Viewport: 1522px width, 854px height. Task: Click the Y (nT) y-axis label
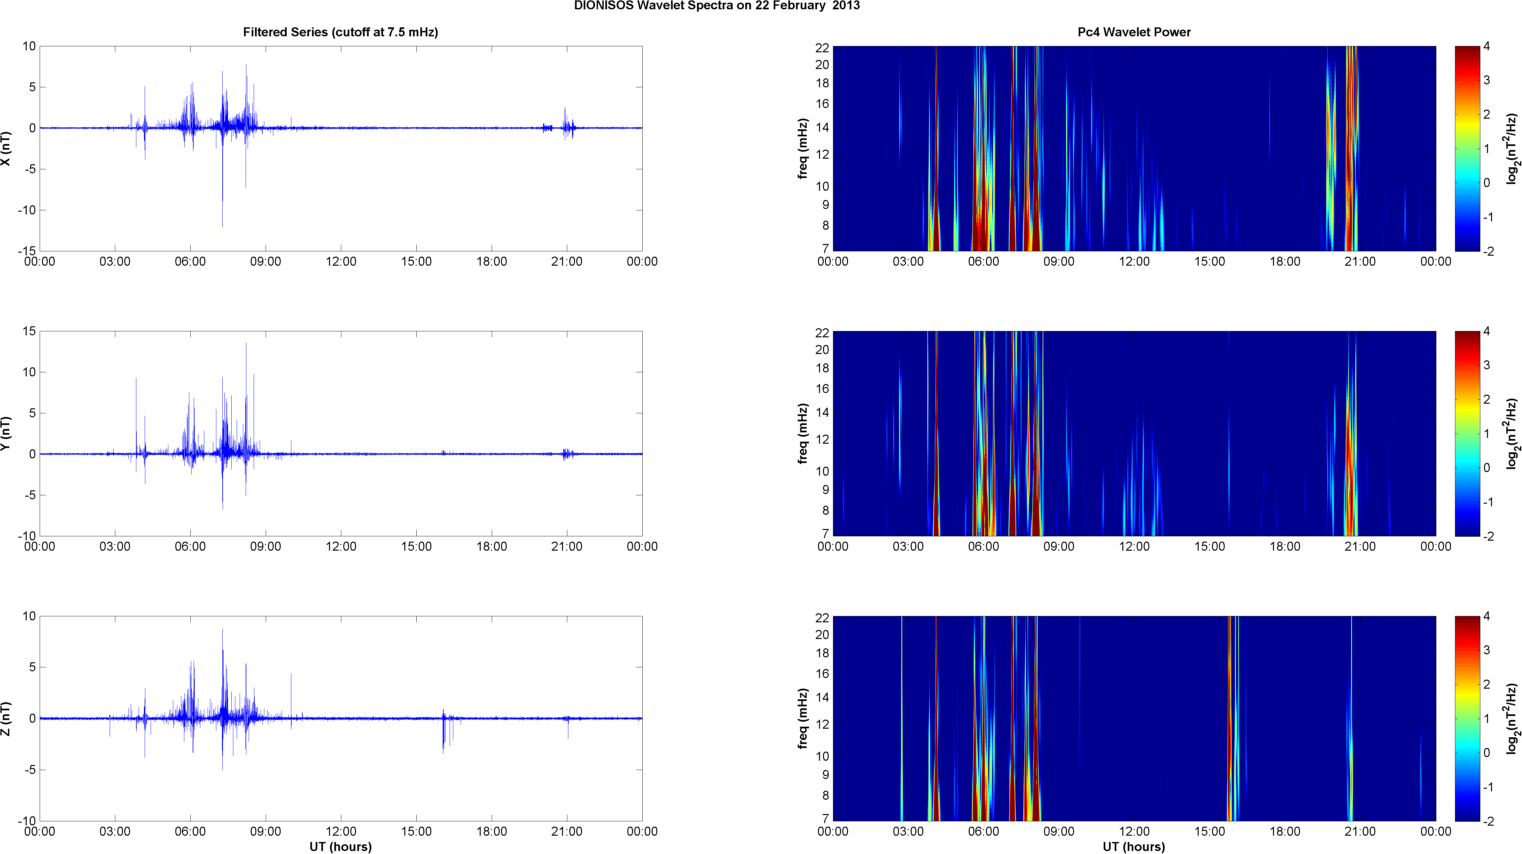pyautogui.click(x=6, y=433)
